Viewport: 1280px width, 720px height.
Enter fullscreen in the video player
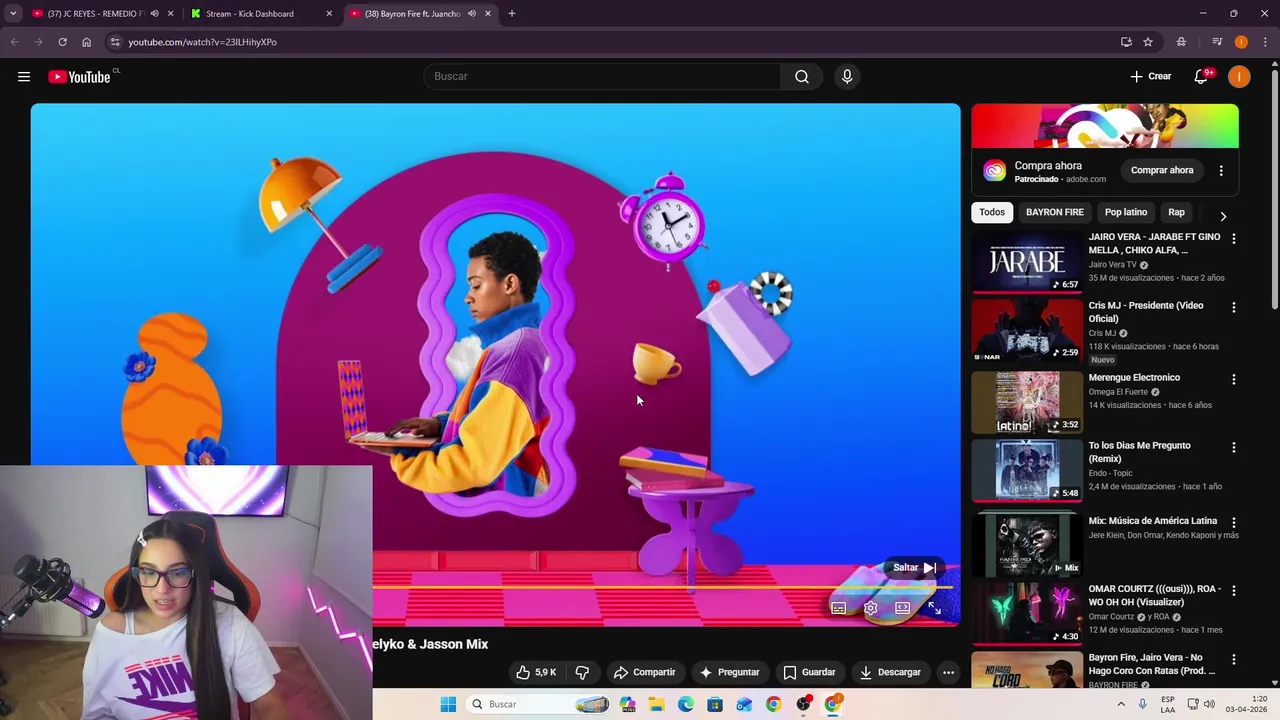[x=934, y=608]
